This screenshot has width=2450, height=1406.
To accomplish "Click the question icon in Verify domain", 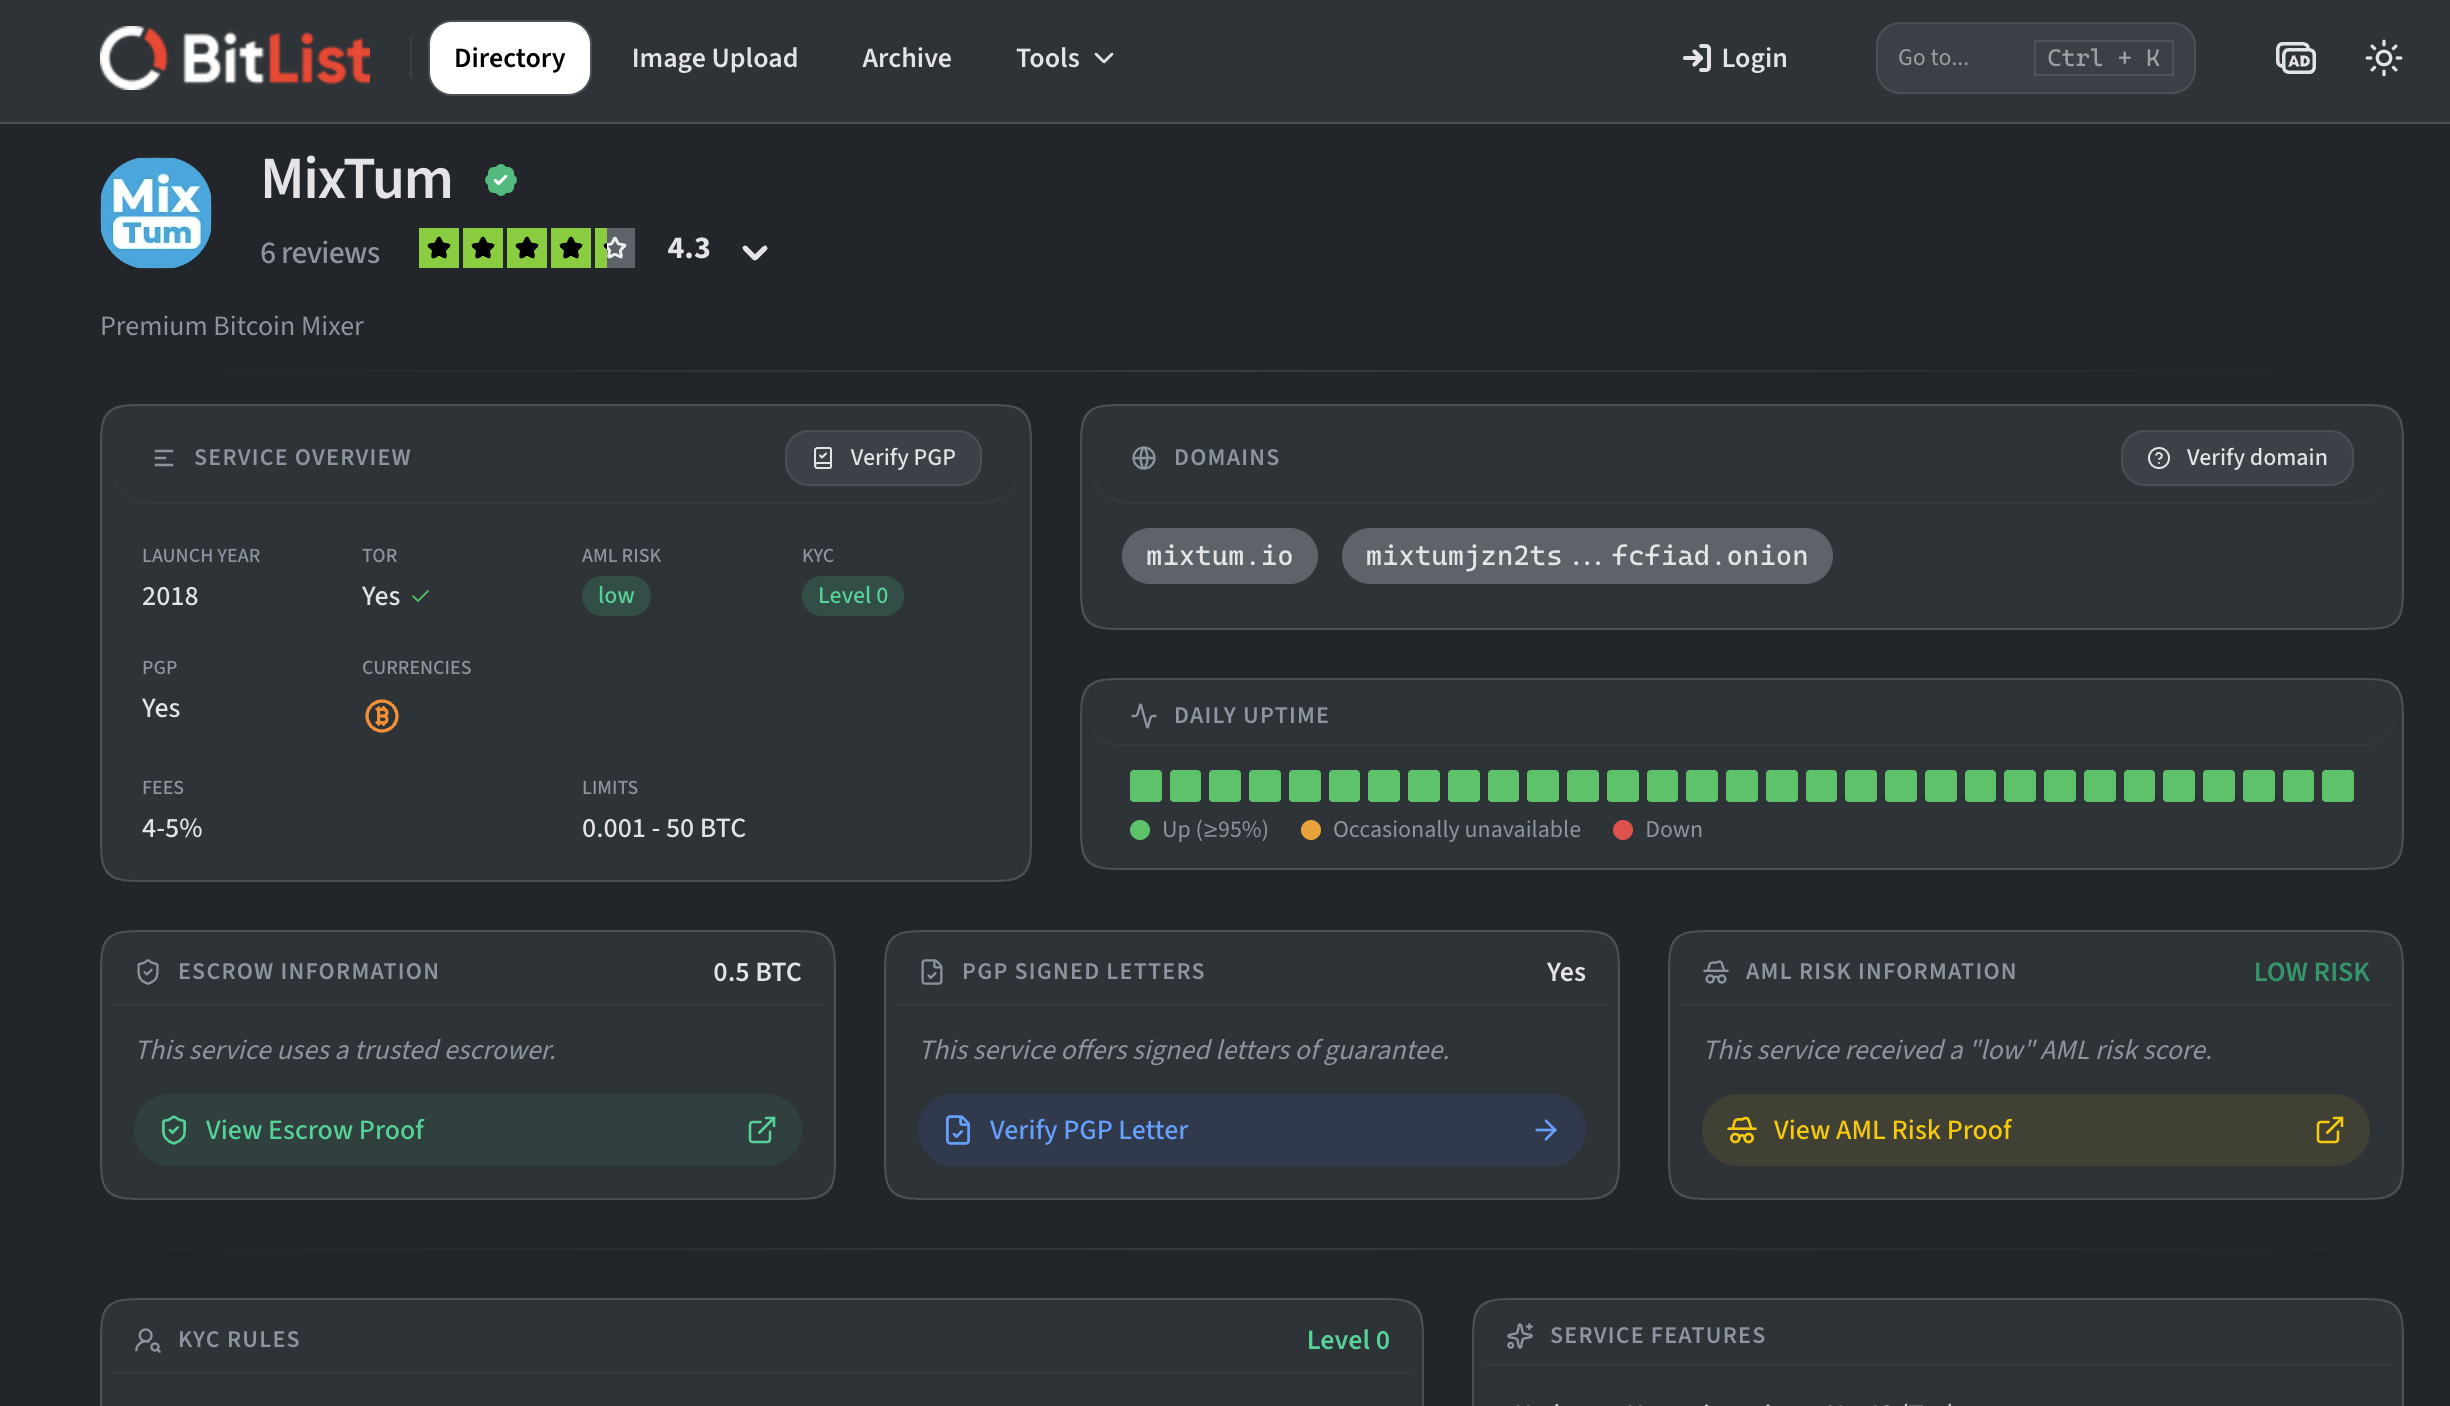I will tap(2159, 458).
